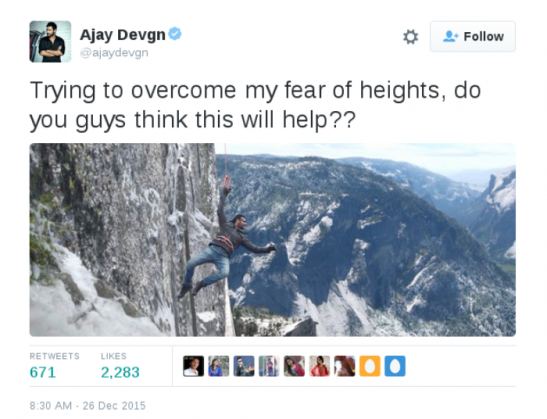
Task: Open the third liker's avatar
Action: tap(244, 366)
